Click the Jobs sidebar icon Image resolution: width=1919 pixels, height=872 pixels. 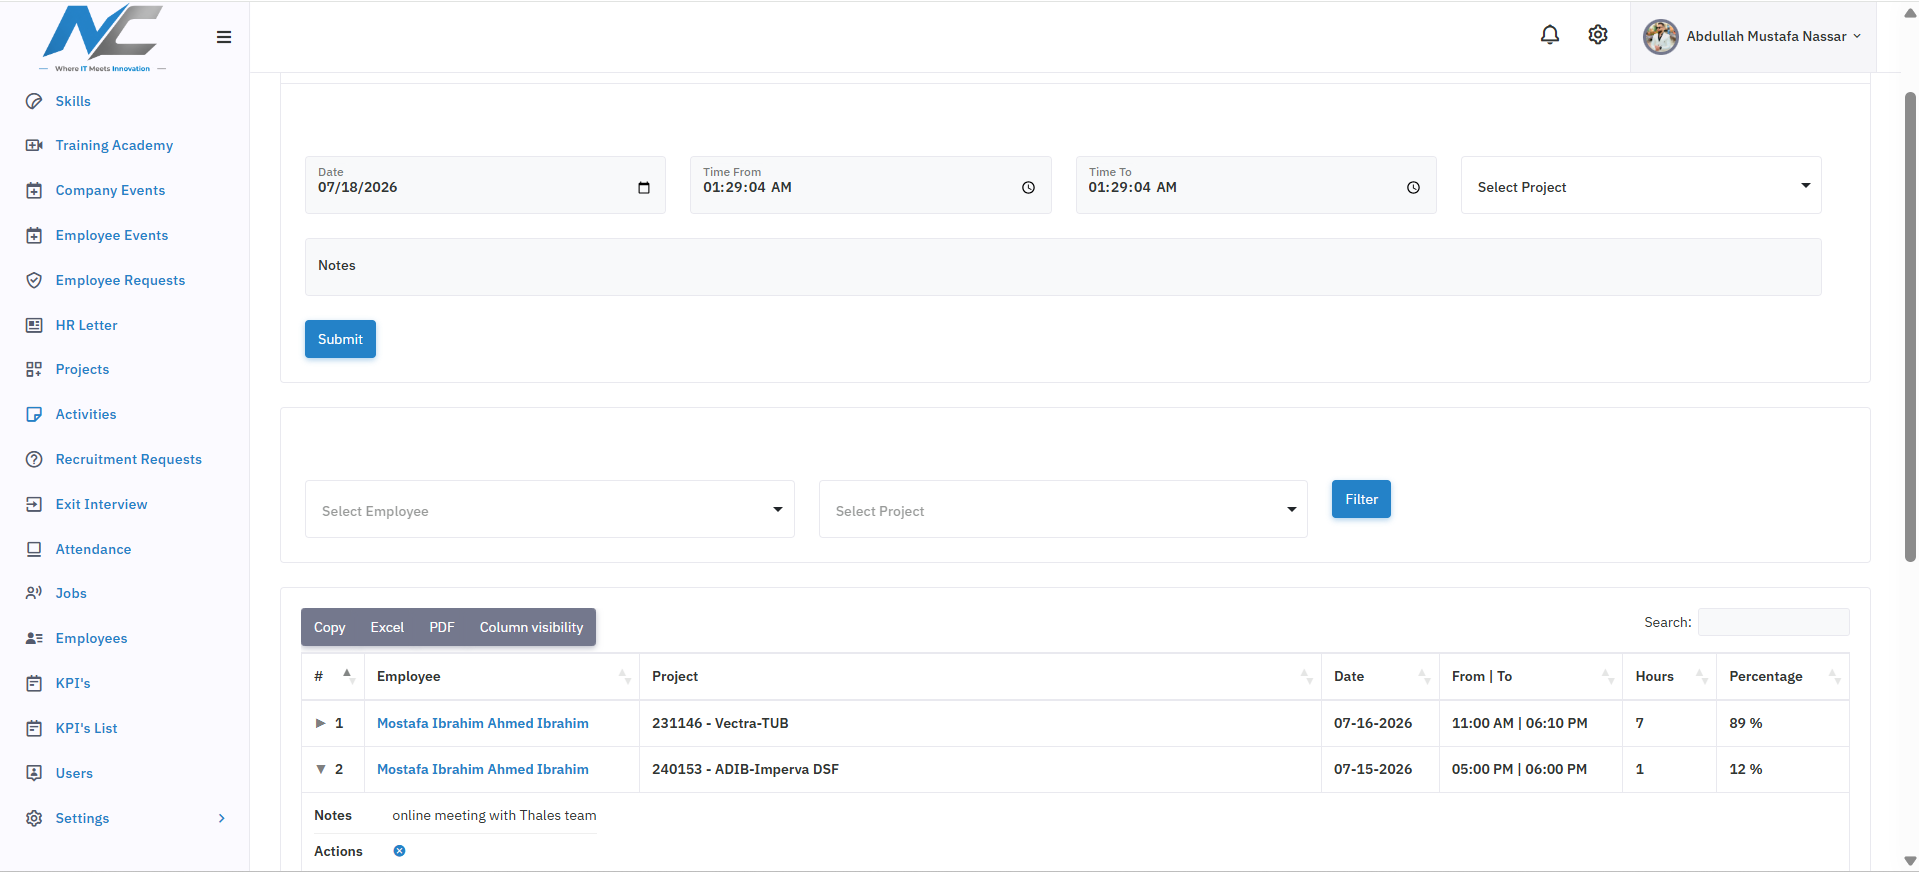pyautogui.click(x=34, y=593)
